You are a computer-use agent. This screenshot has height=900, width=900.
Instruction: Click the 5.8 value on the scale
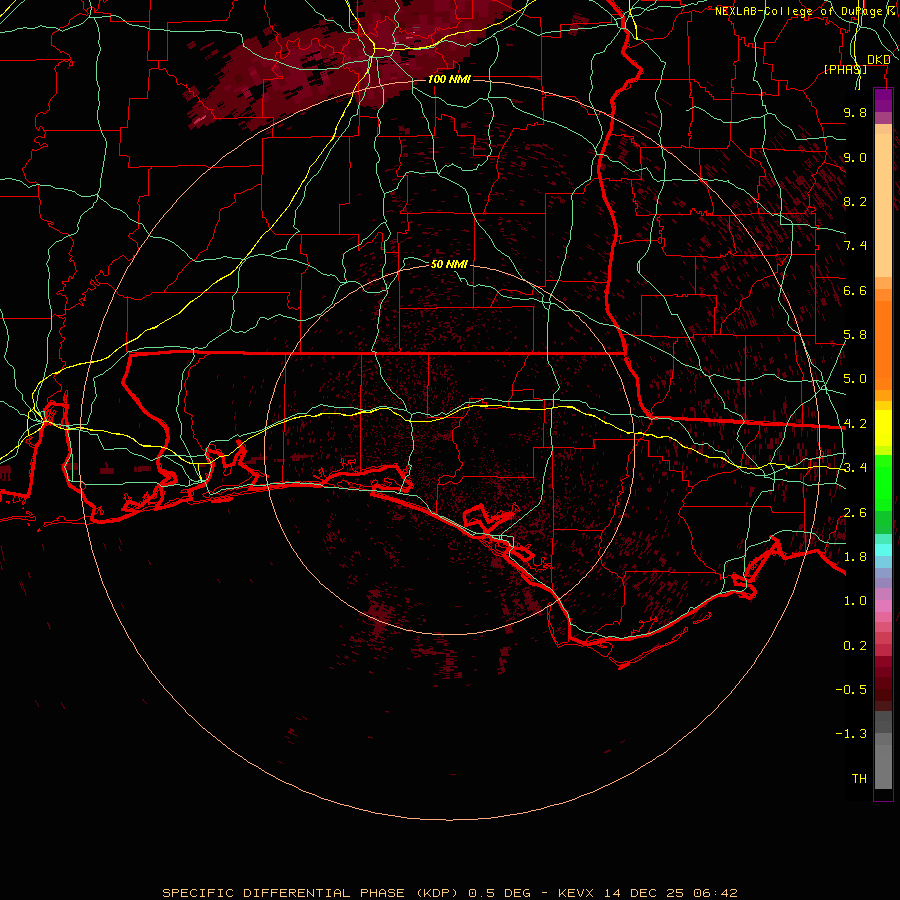click(x=855, y=335)
